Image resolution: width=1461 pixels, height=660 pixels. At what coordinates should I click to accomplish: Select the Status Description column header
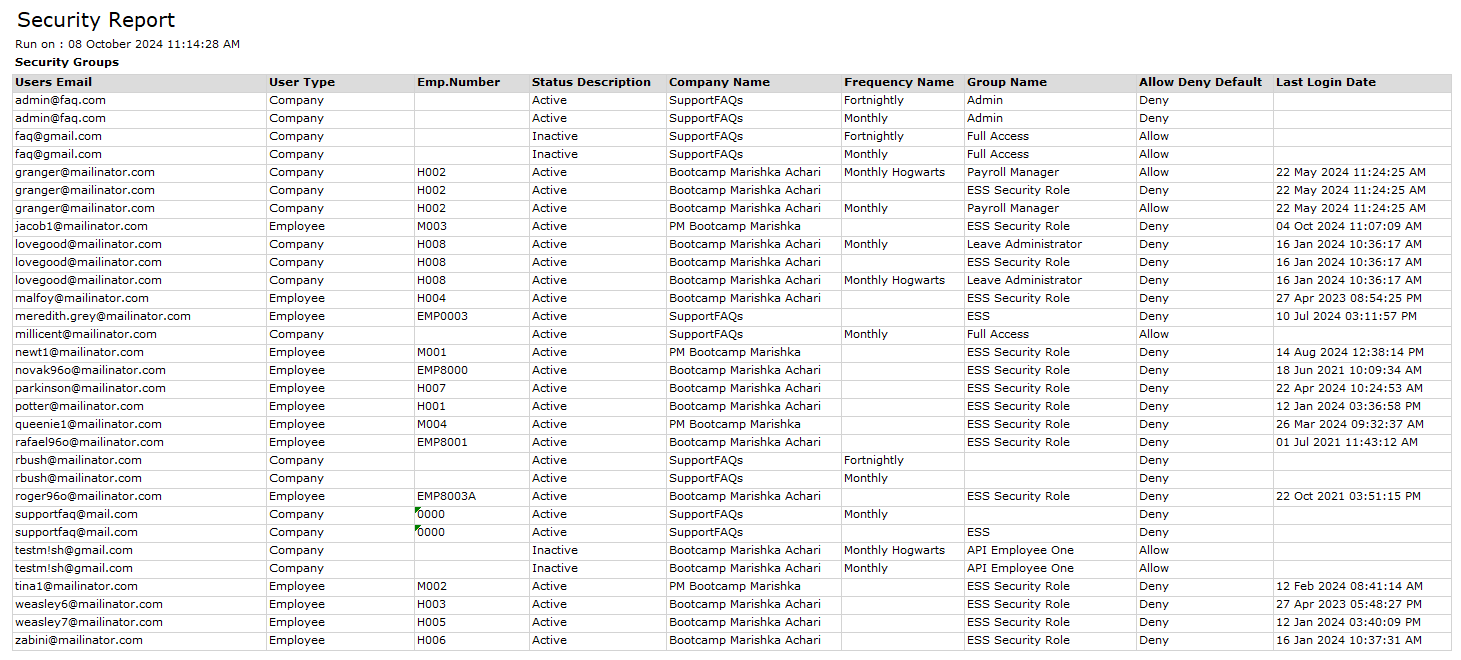tap(591, 83)
